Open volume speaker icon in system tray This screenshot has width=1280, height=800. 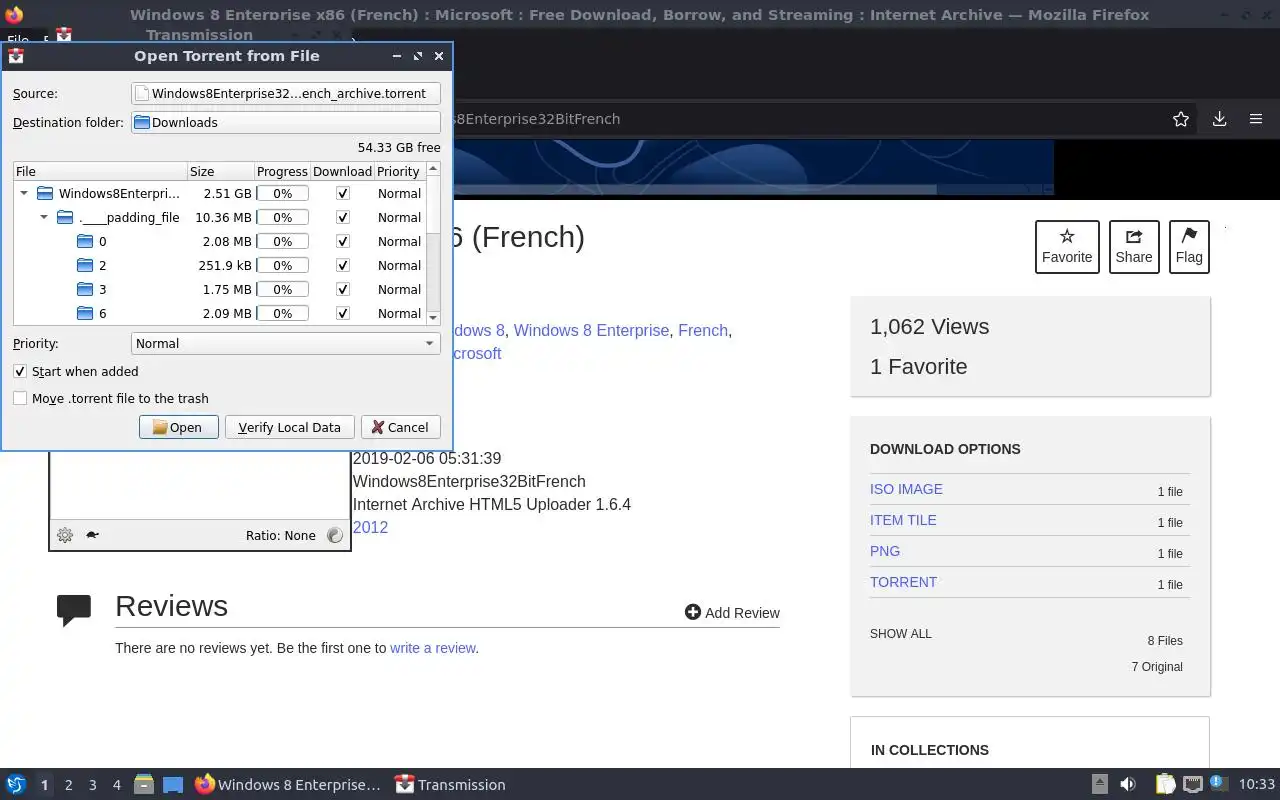[1128, 785]
